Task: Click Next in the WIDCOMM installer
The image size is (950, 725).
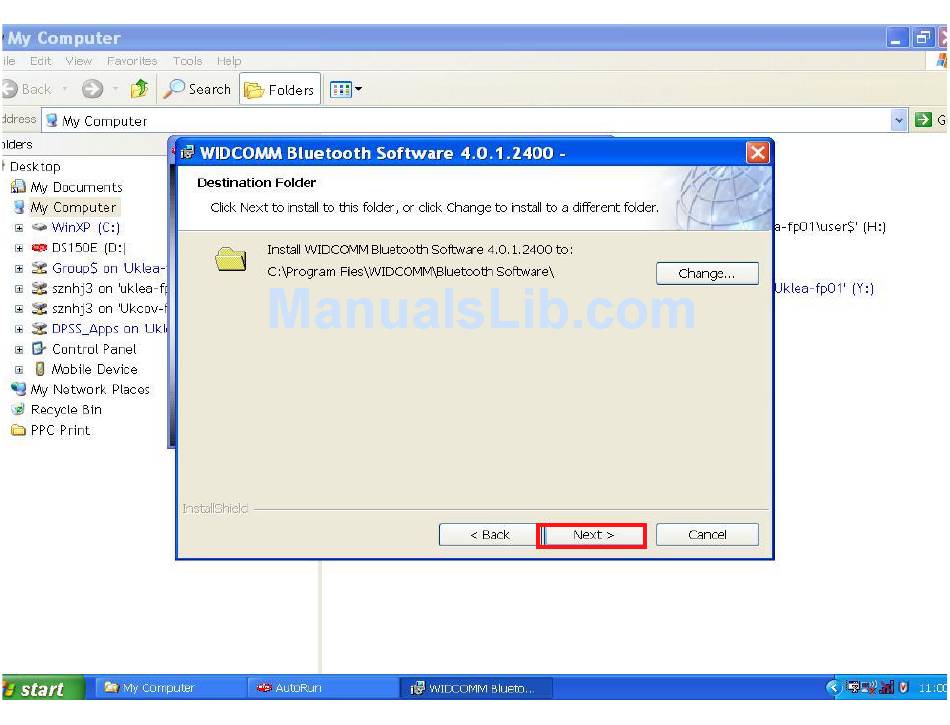Action: click(593, 535)
